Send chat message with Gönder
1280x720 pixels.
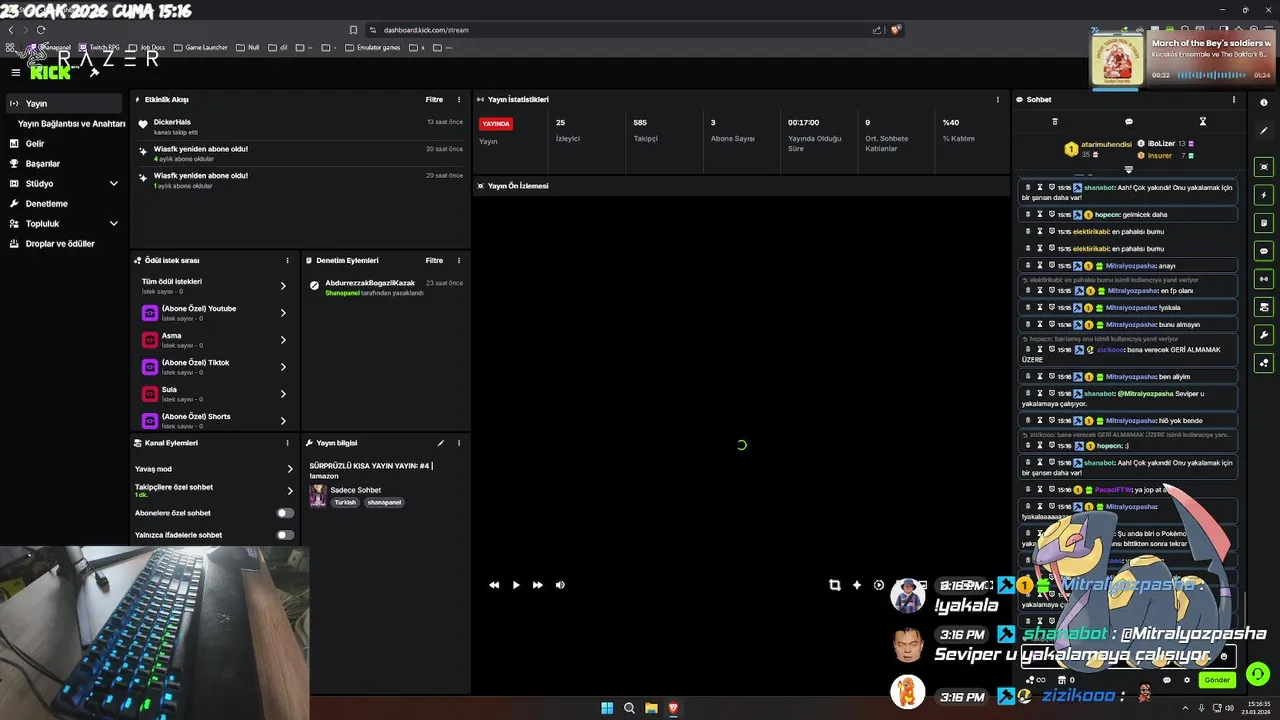(1217, 680)
